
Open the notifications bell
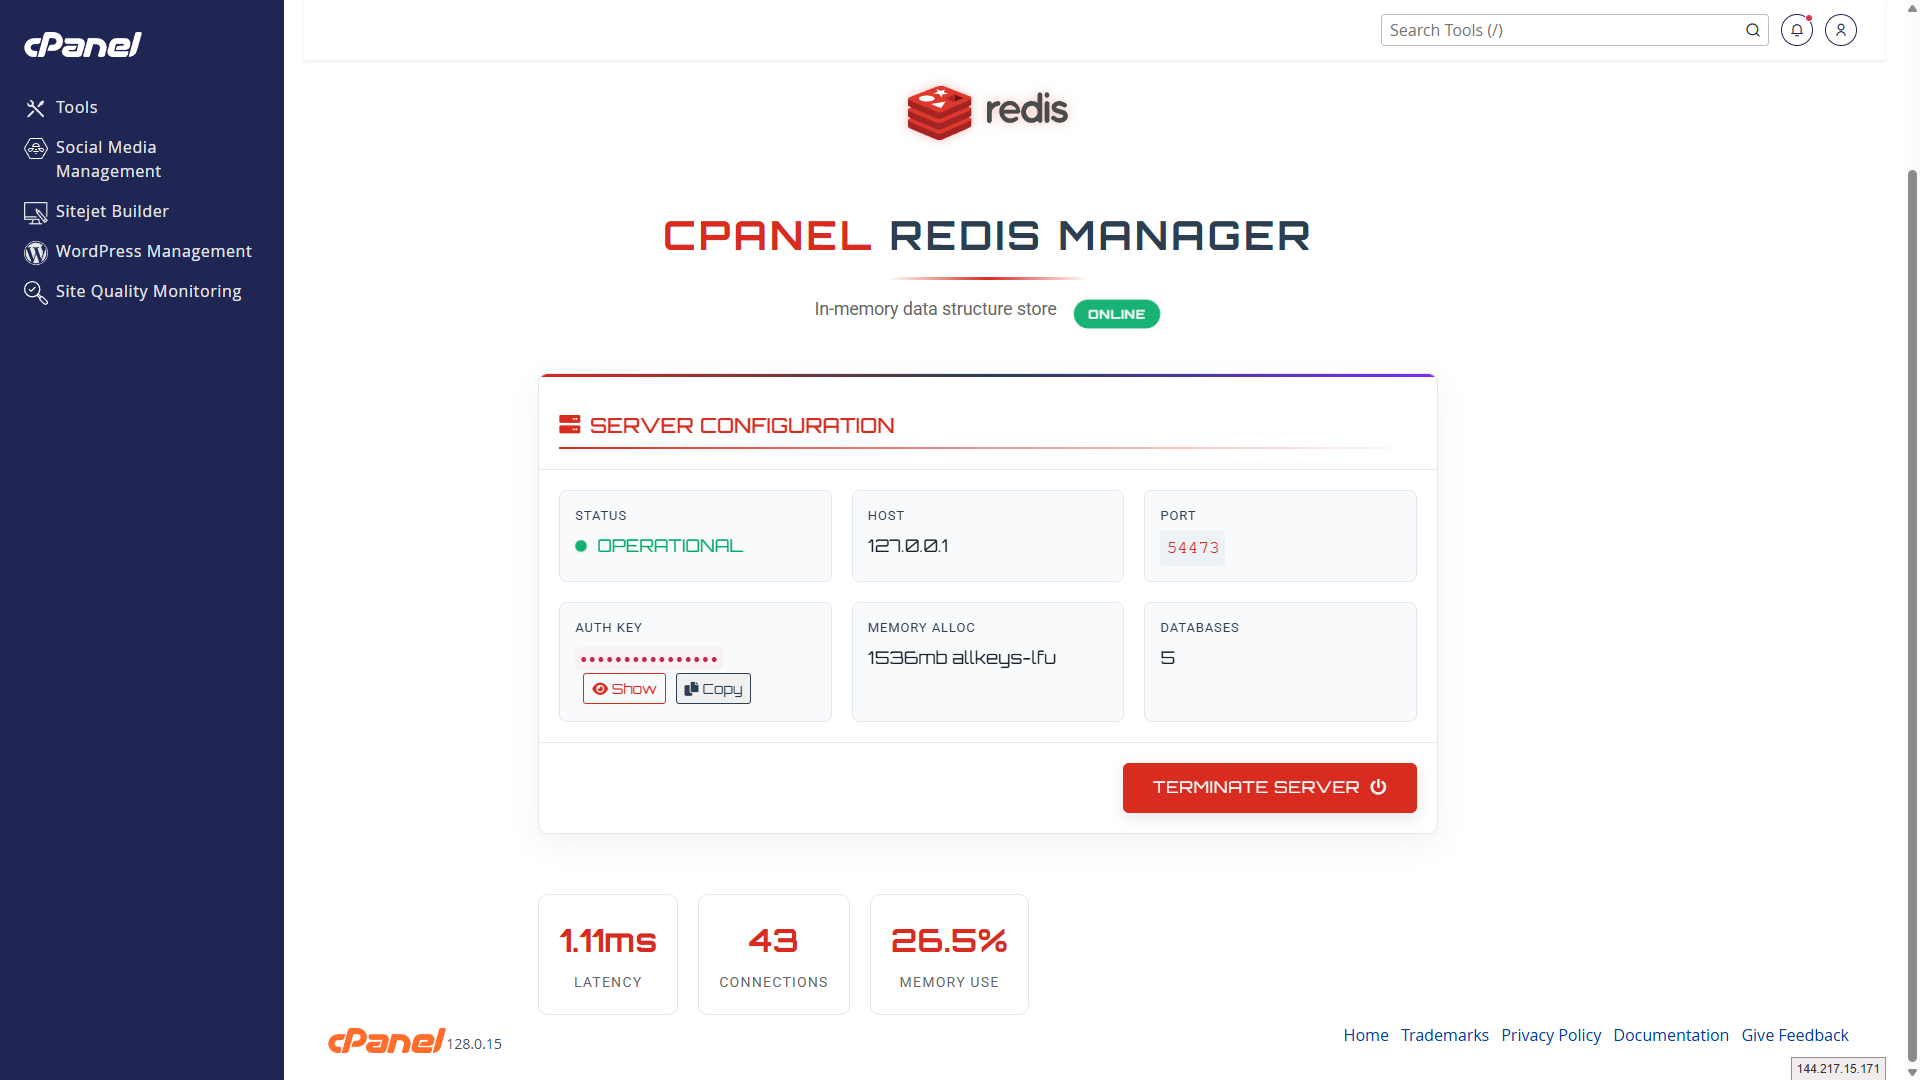[x=1796, y=30]
